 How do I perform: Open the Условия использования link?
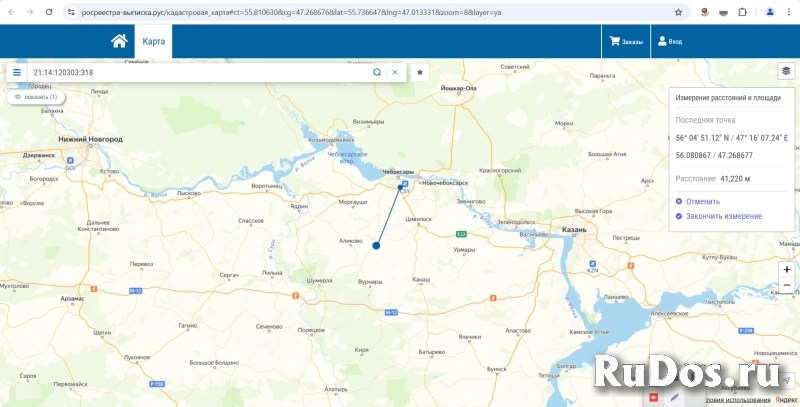click(738, 400)
